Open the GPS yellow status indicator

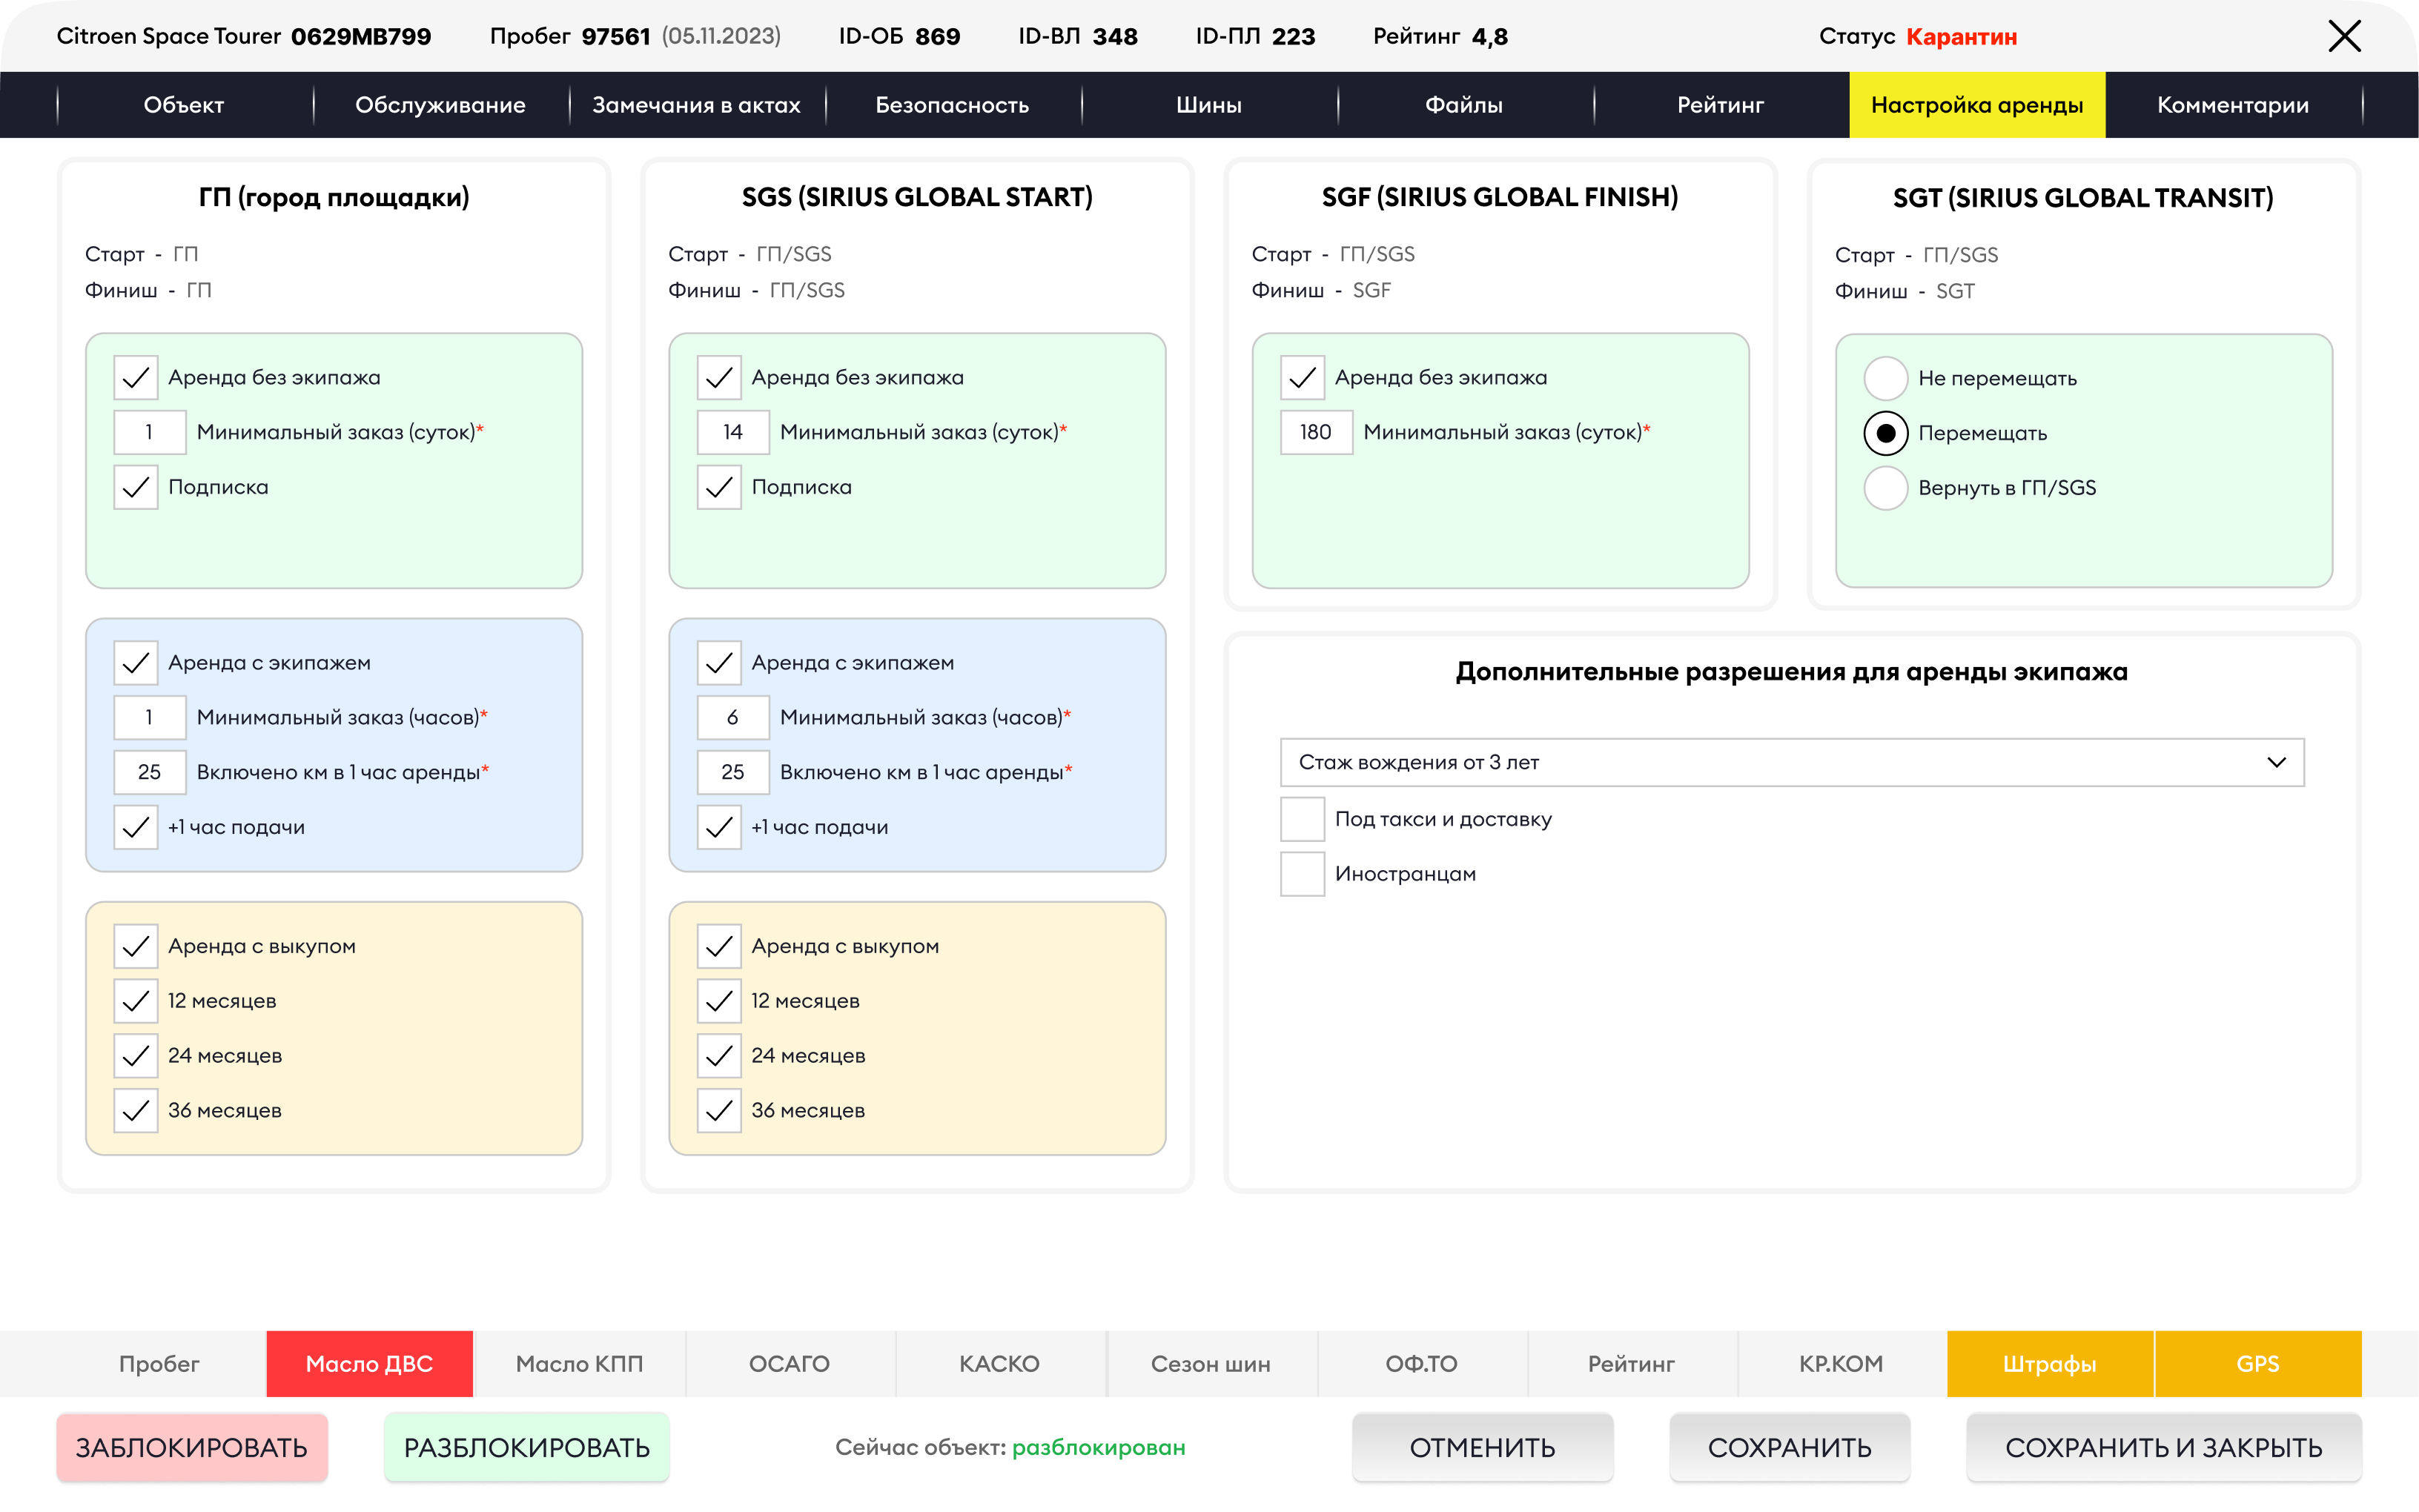point(2257,1363)
